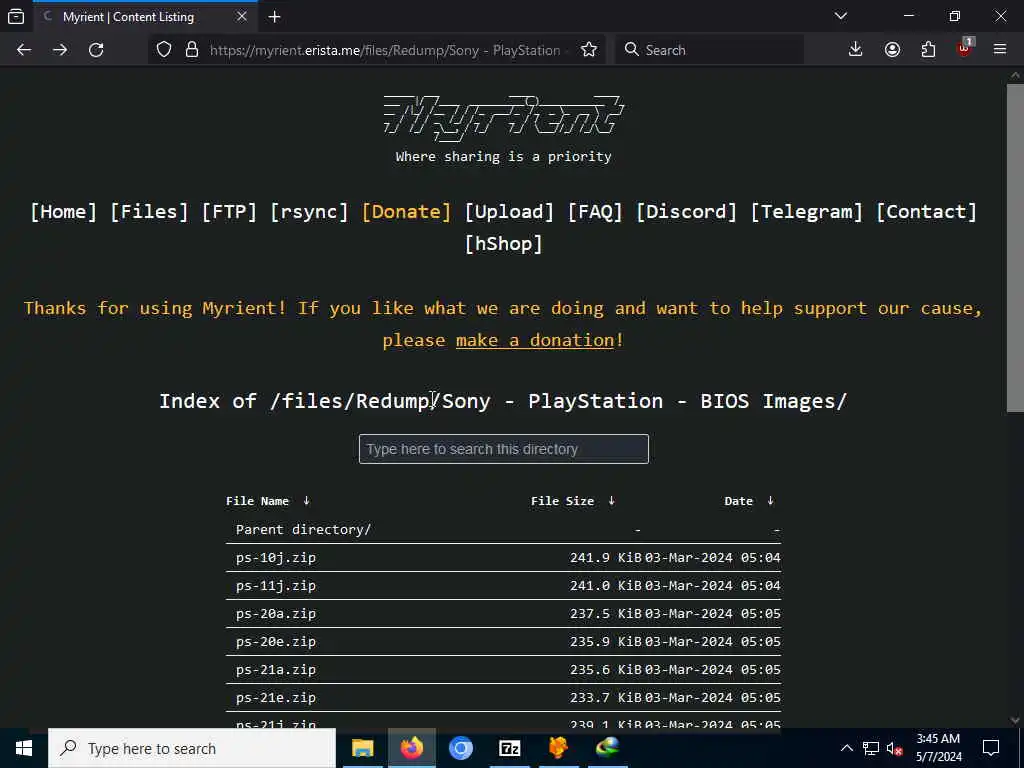Focus the 'Type here to search this directory' field
1024x768 pixels.
tap(504, 449)
